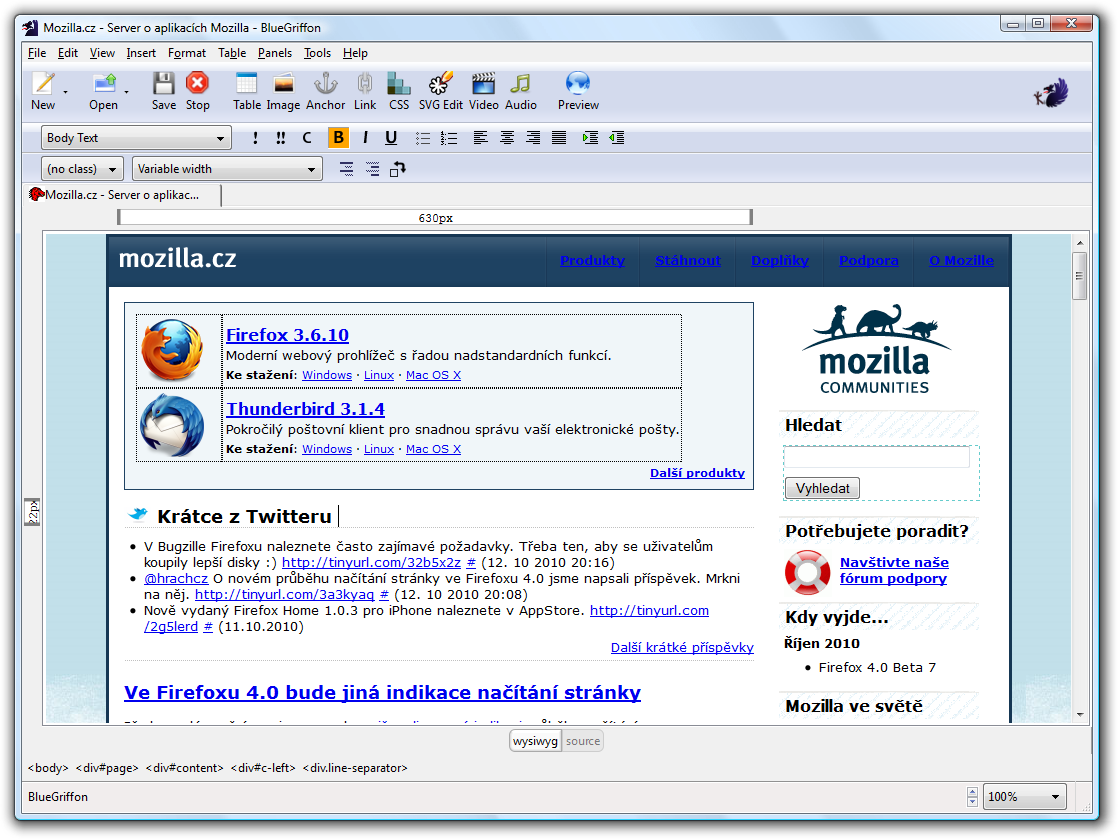Select div#c-left in the breadcrumb bar

(x=263, y=768)
